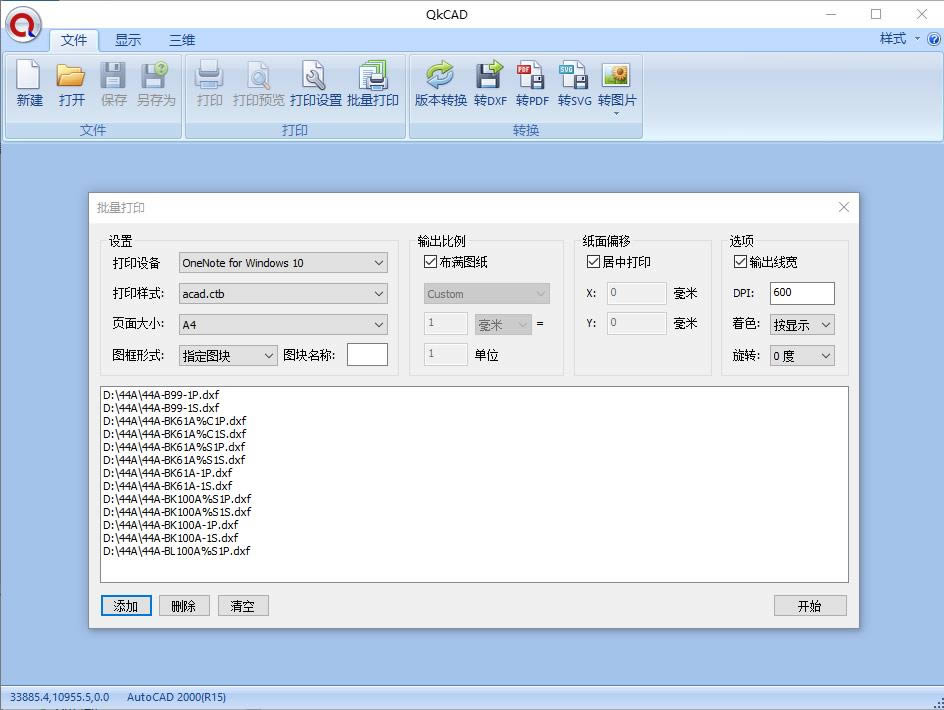Viewport: 944px width, 710px height.
Task: Open a file with the Open folder icon
Action: click(71, 75)
